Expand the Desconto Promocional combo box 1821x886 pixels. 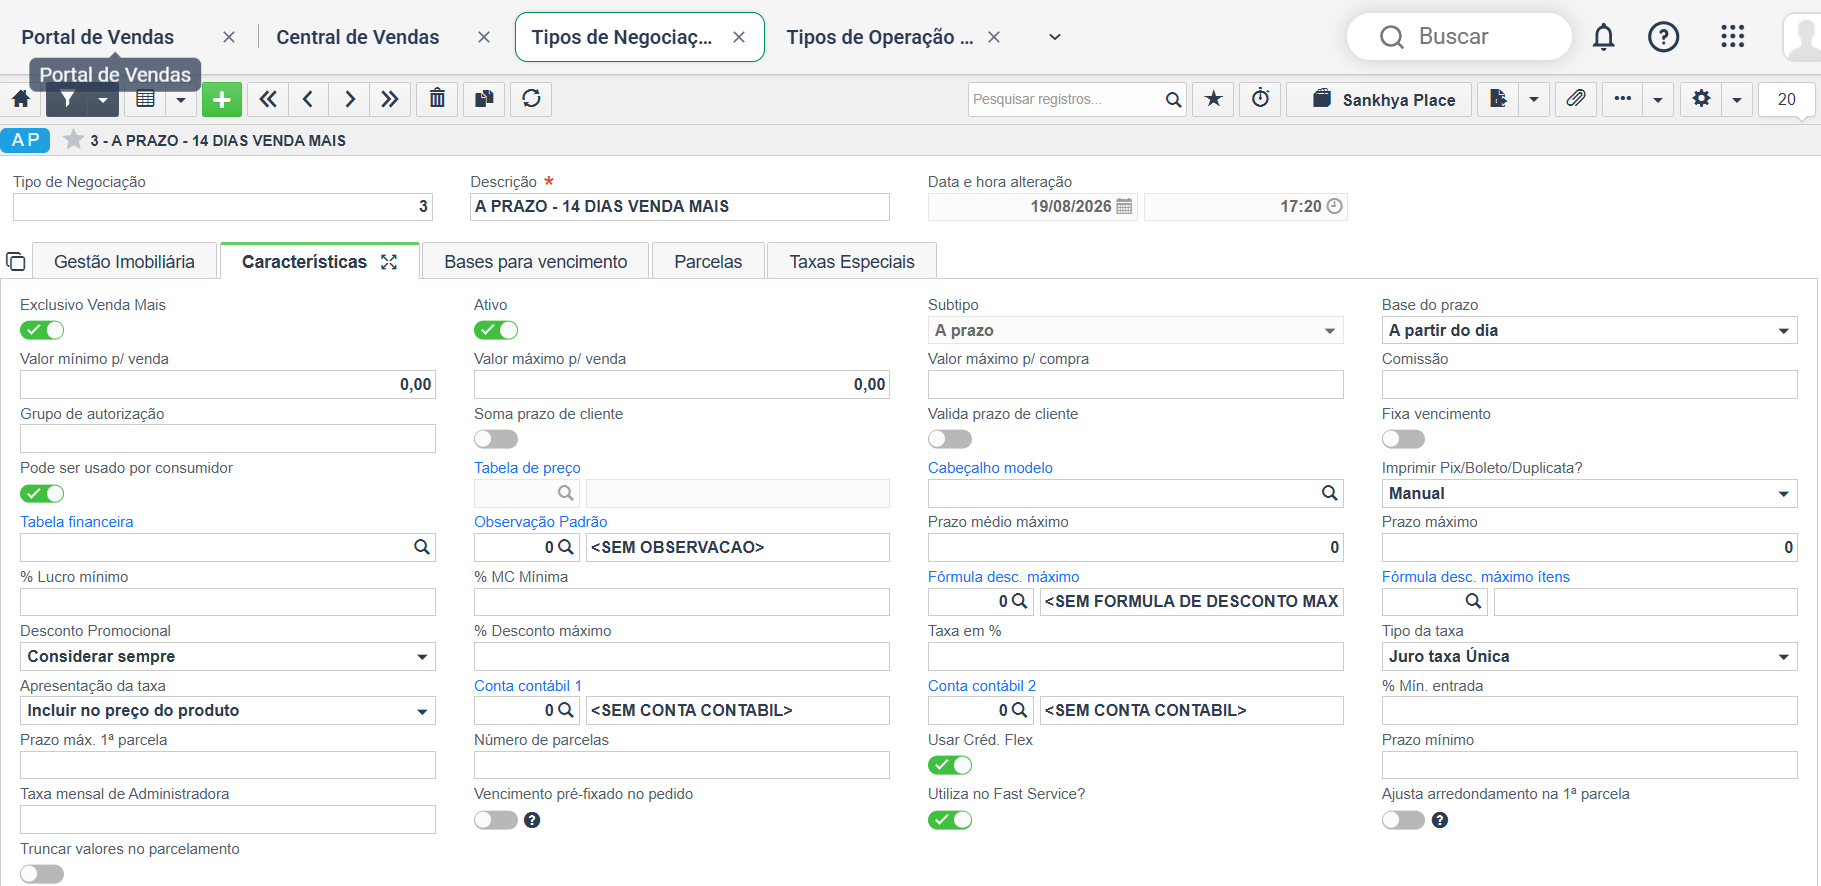point(228,656)
